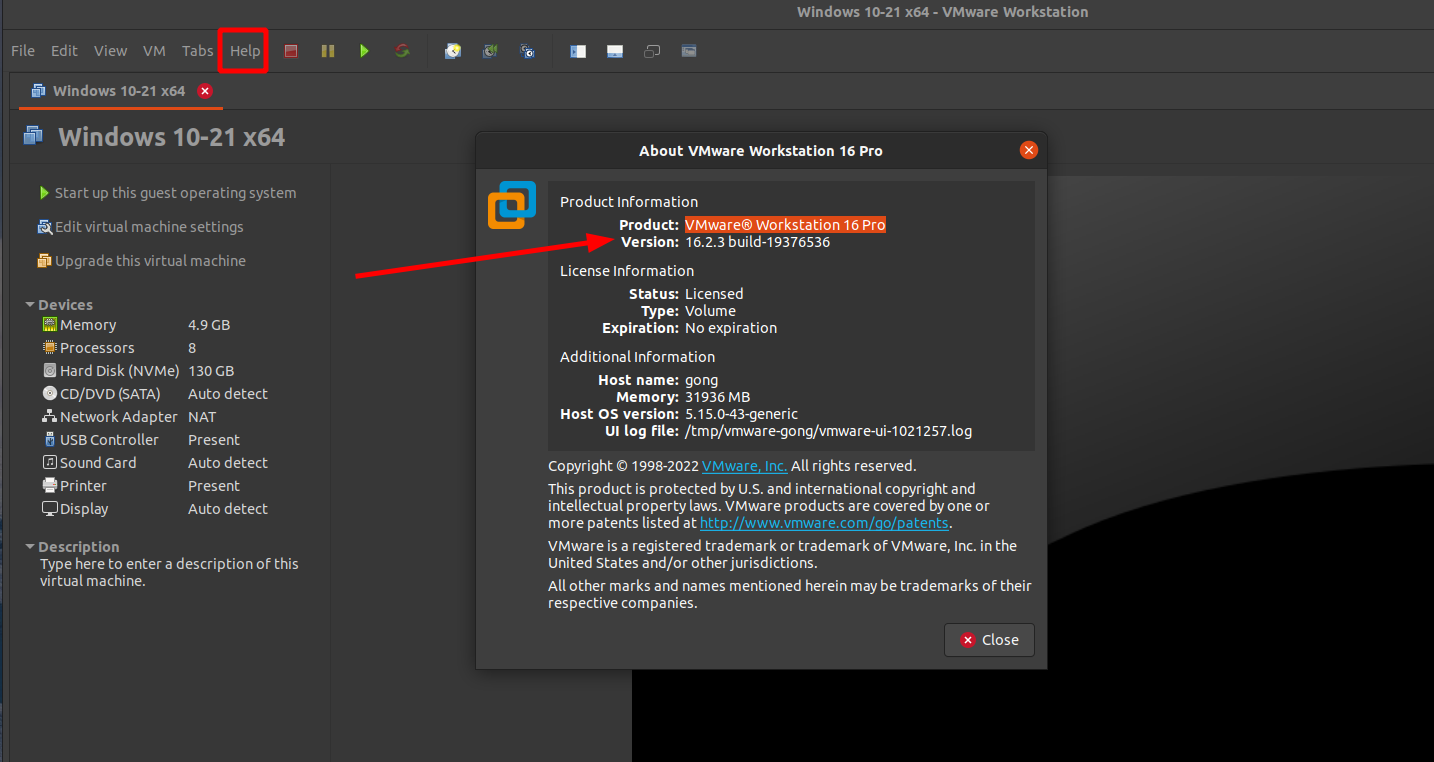Viewport: 1434px width, 762px height.
Task: Collapse the Devices section
Action: tap(30, 305)
